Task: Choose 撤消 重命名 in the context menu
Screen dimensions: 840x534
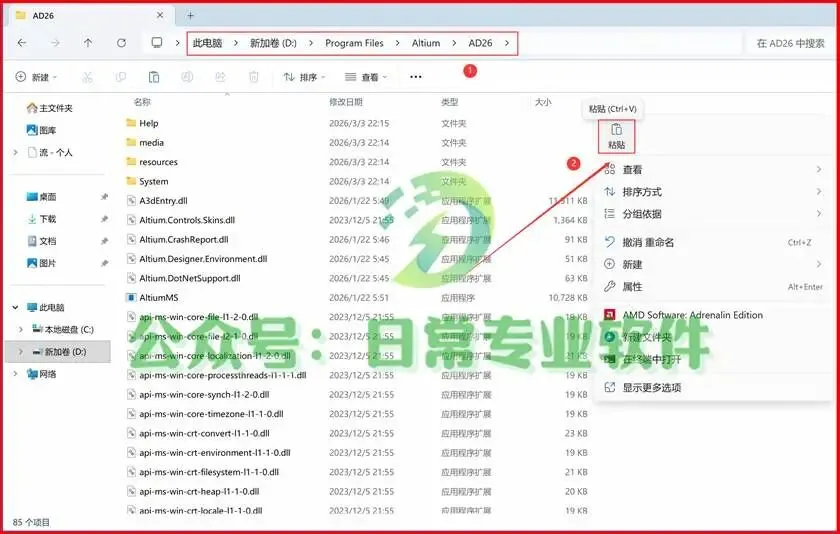Action: (712, 242)
